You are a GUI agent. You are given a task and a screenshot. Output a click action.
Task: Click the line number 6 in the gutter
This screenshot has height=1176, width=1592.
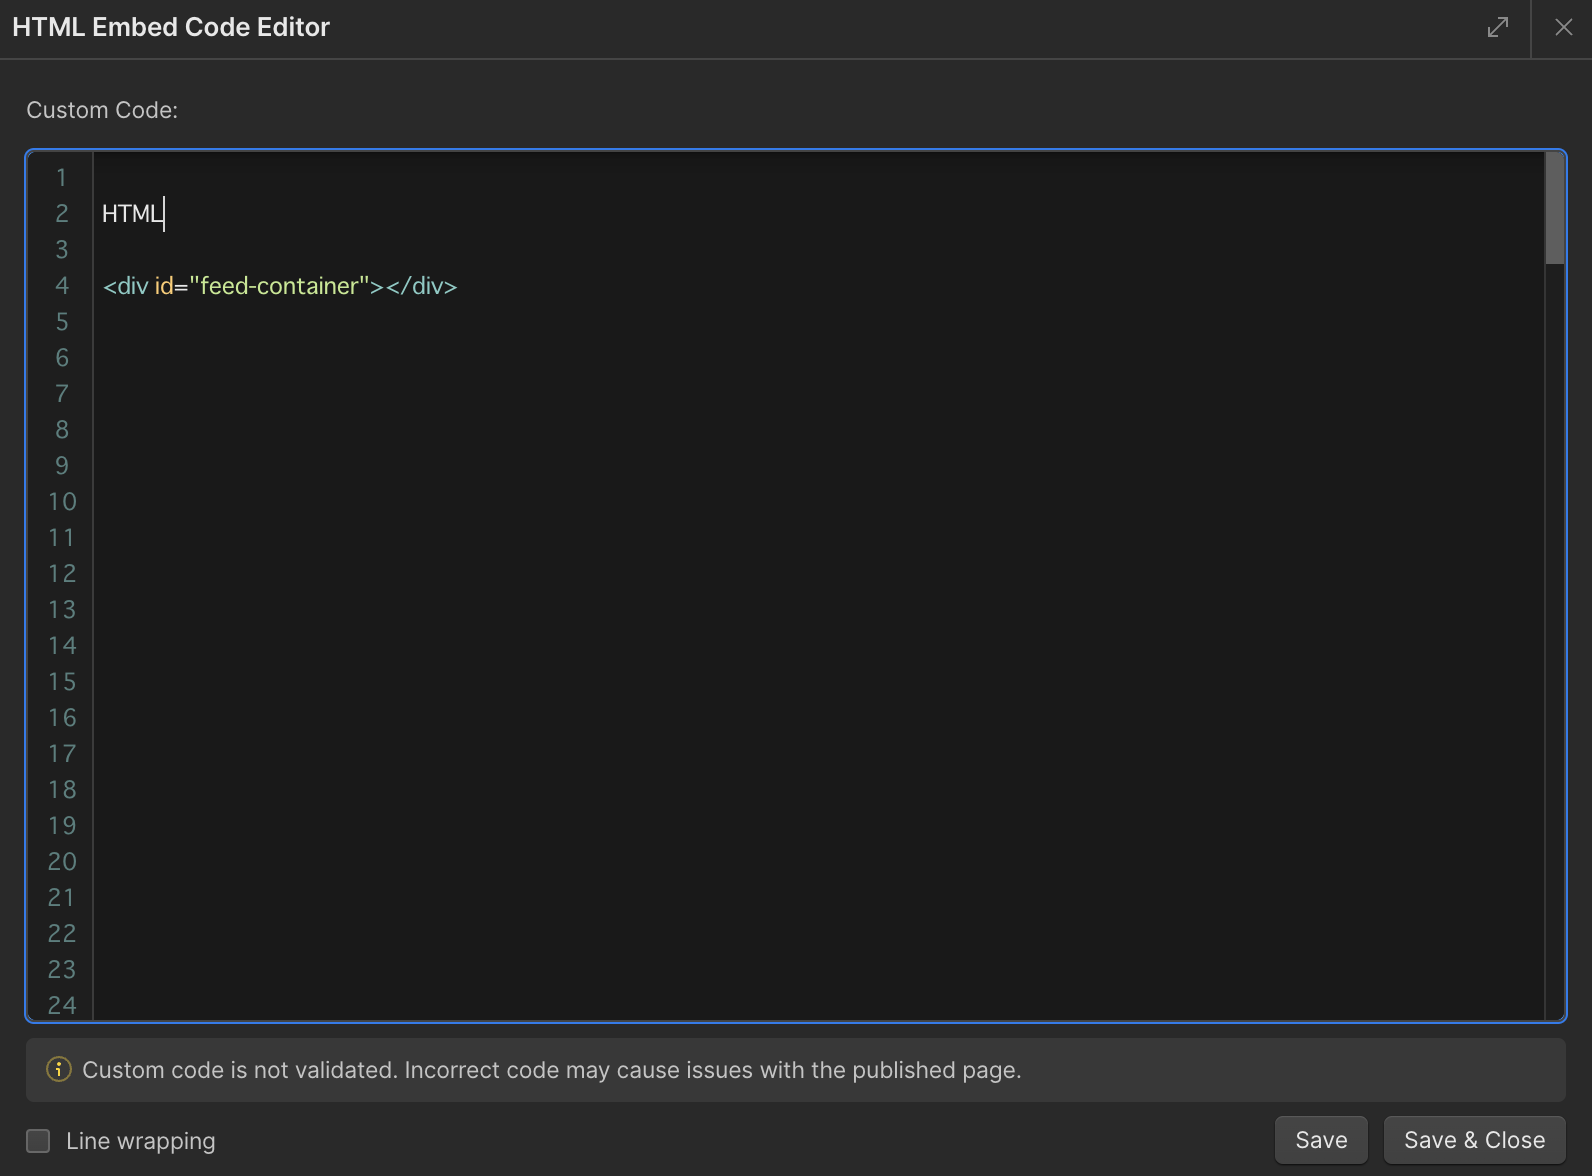coord(62,357)
